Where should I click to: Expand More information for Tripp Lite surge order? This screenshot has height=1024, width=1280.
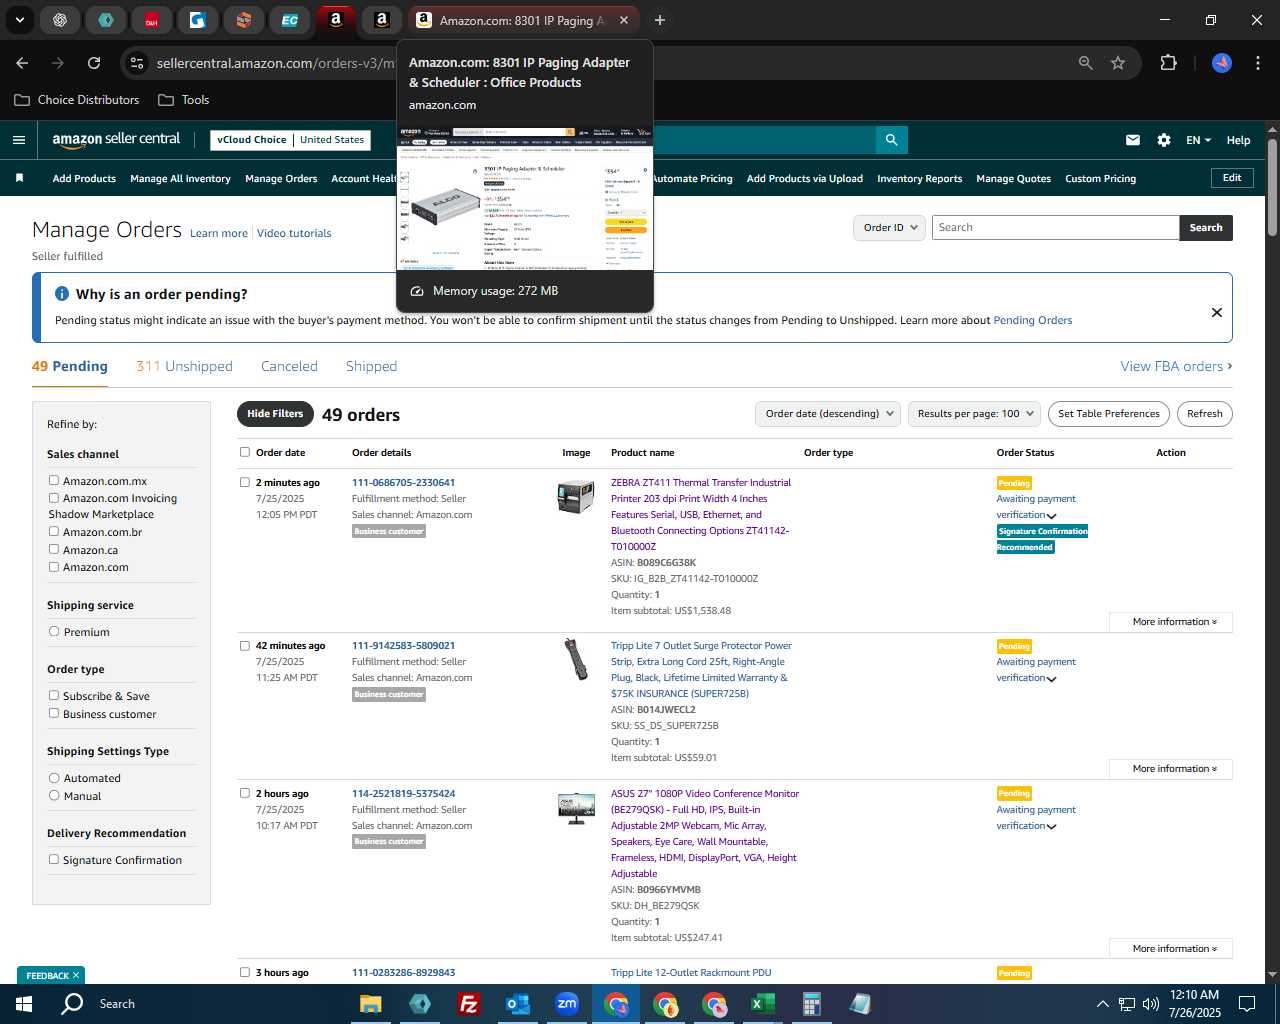pos(1171,769)
